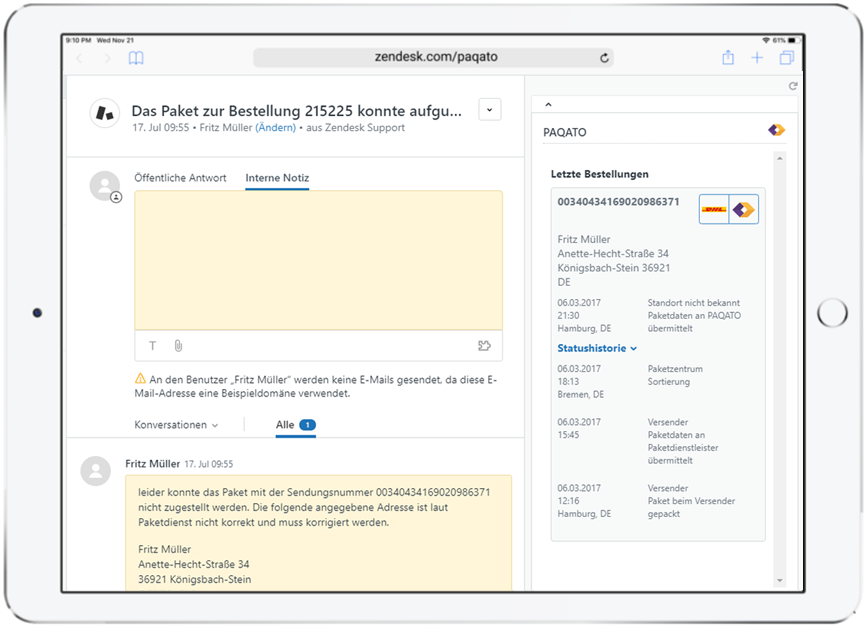Click the Standort nicht bekannt status text

click(694, 302)
